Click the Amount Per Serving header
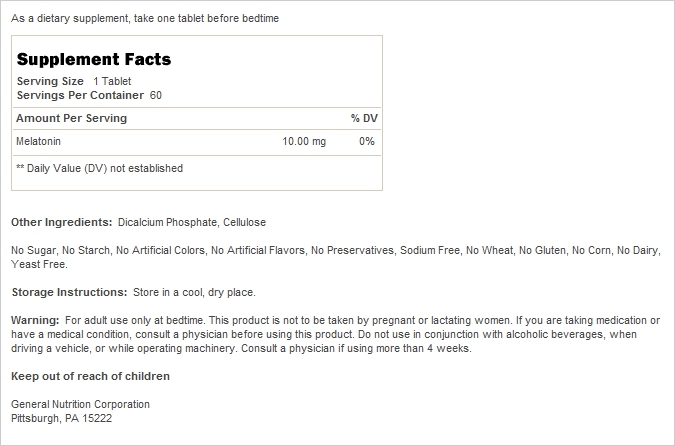675x446 pixels. [71, 118]
